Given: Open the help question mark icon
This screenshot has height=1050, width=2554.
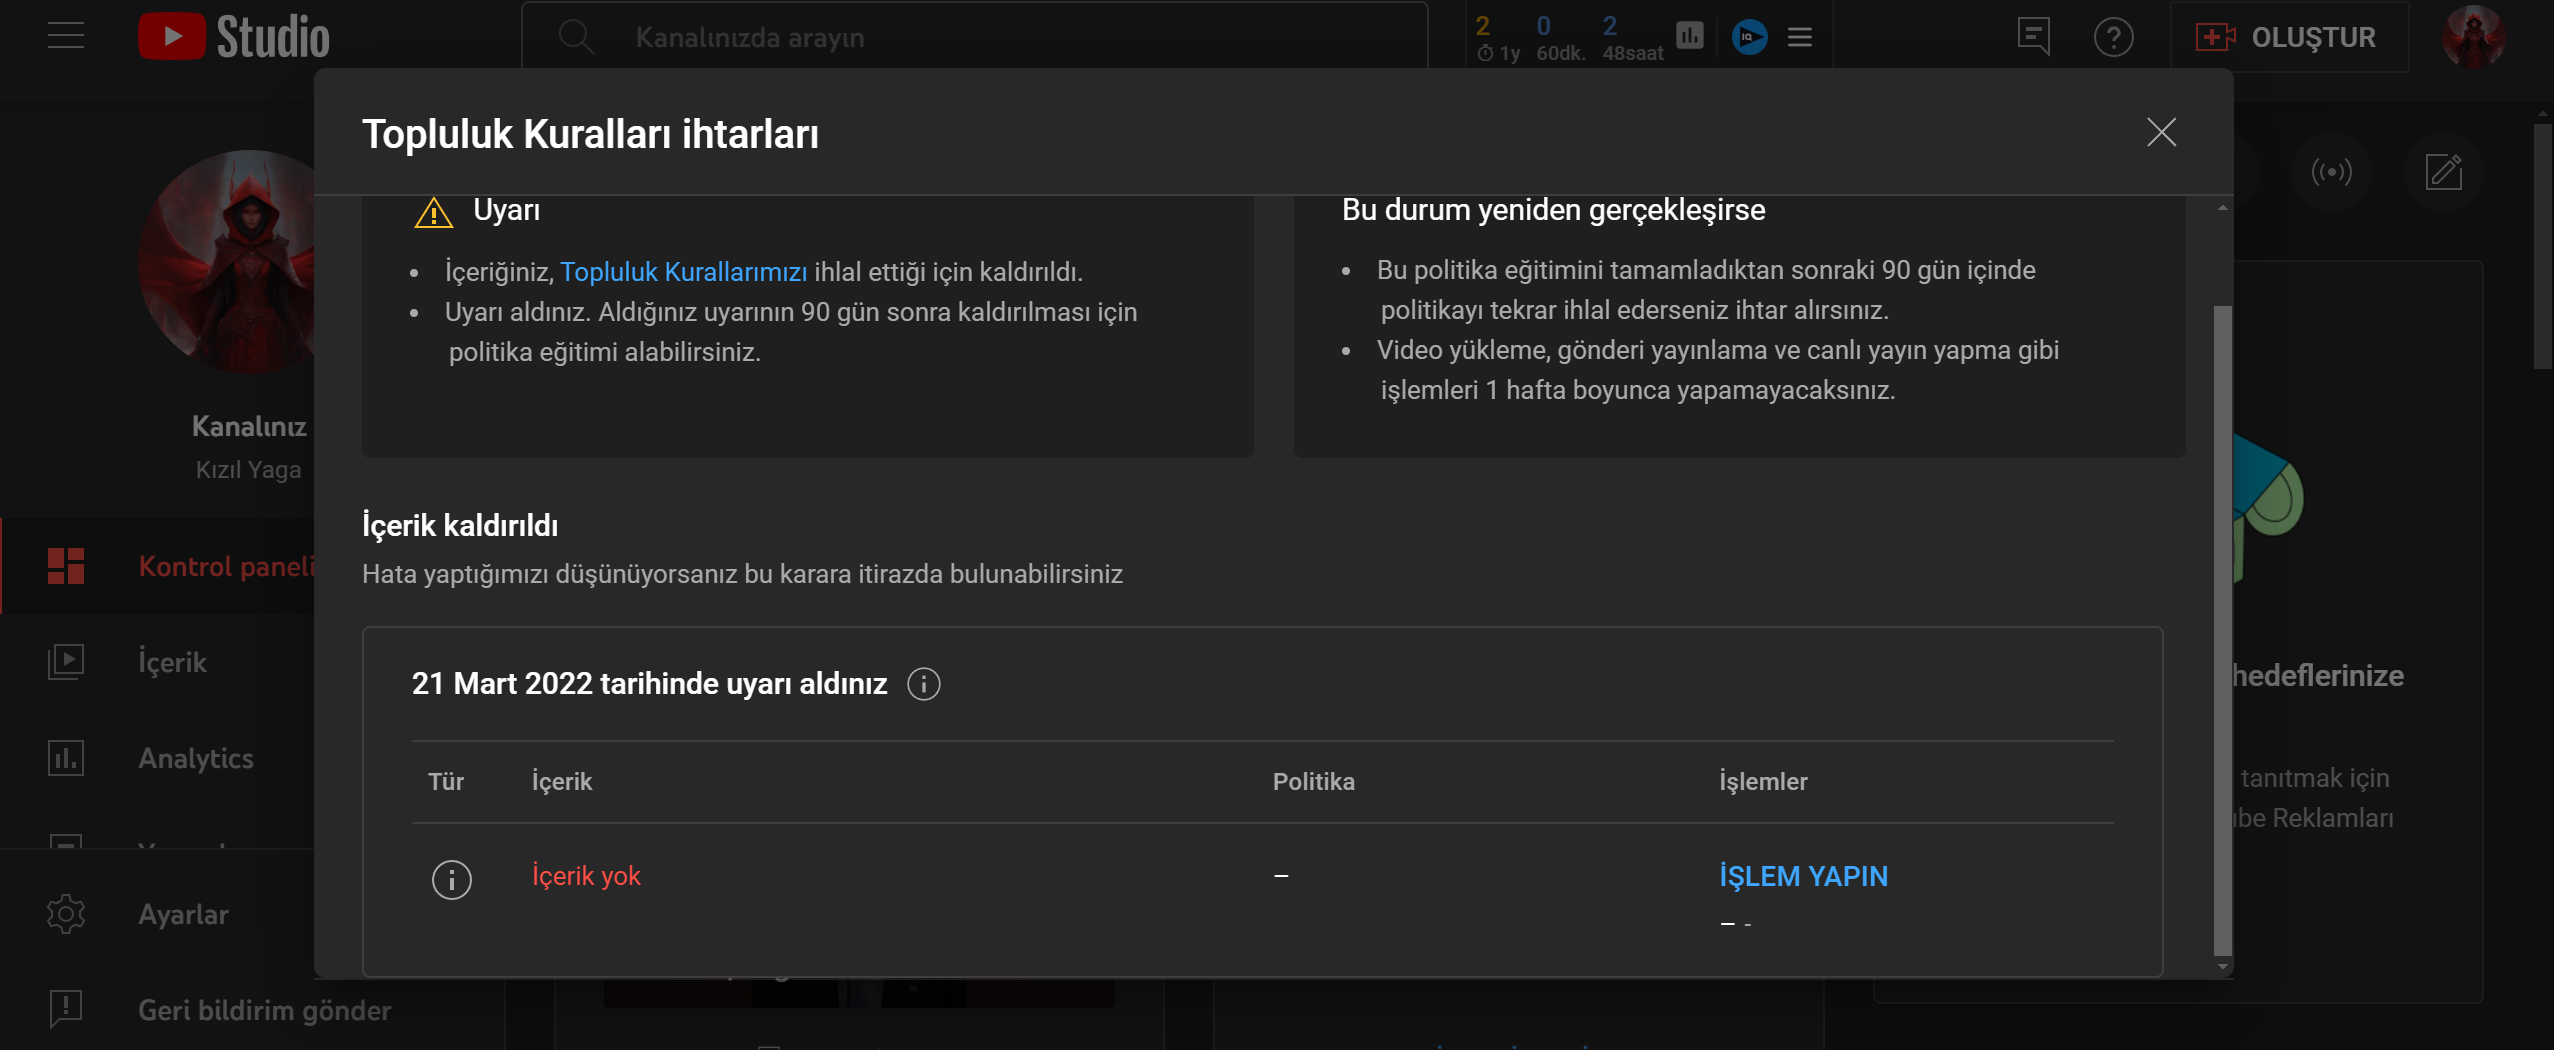Looking at the screenshot, I should pyautogui.click(x=2113, y=37).
